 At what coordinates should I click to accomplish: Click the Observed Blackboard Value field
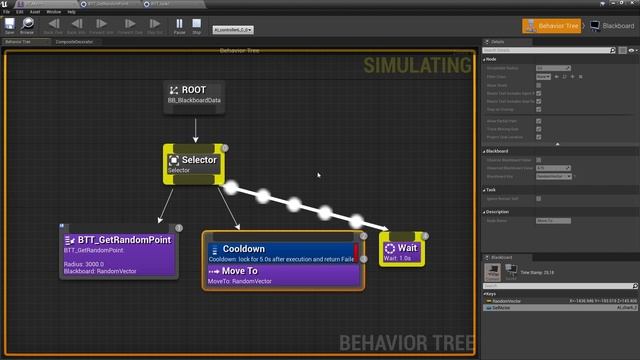pyautogui.click(x=553, y=168)
